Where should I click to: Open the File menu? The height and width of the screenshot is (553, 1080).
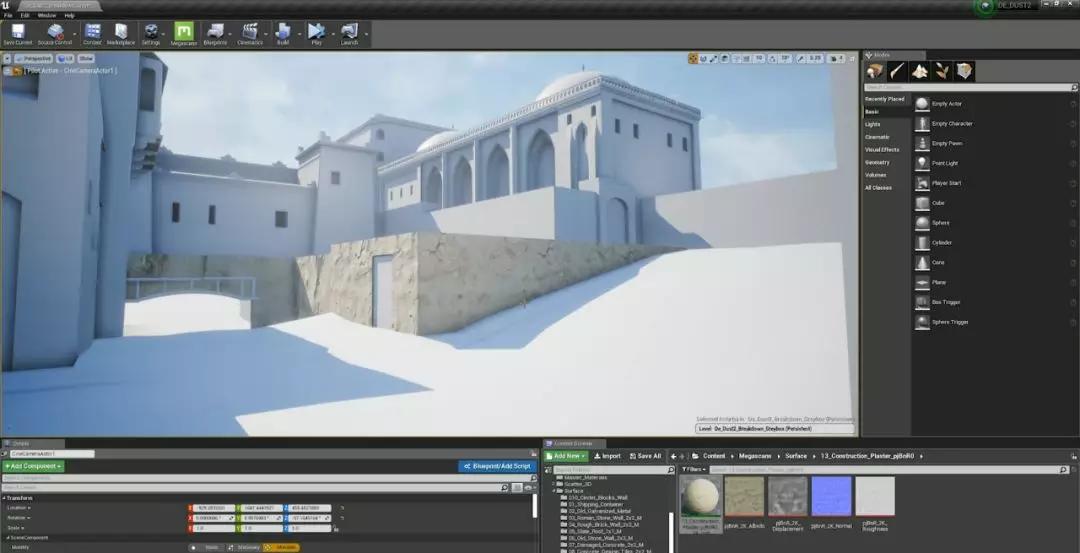[x=8, y=15]
